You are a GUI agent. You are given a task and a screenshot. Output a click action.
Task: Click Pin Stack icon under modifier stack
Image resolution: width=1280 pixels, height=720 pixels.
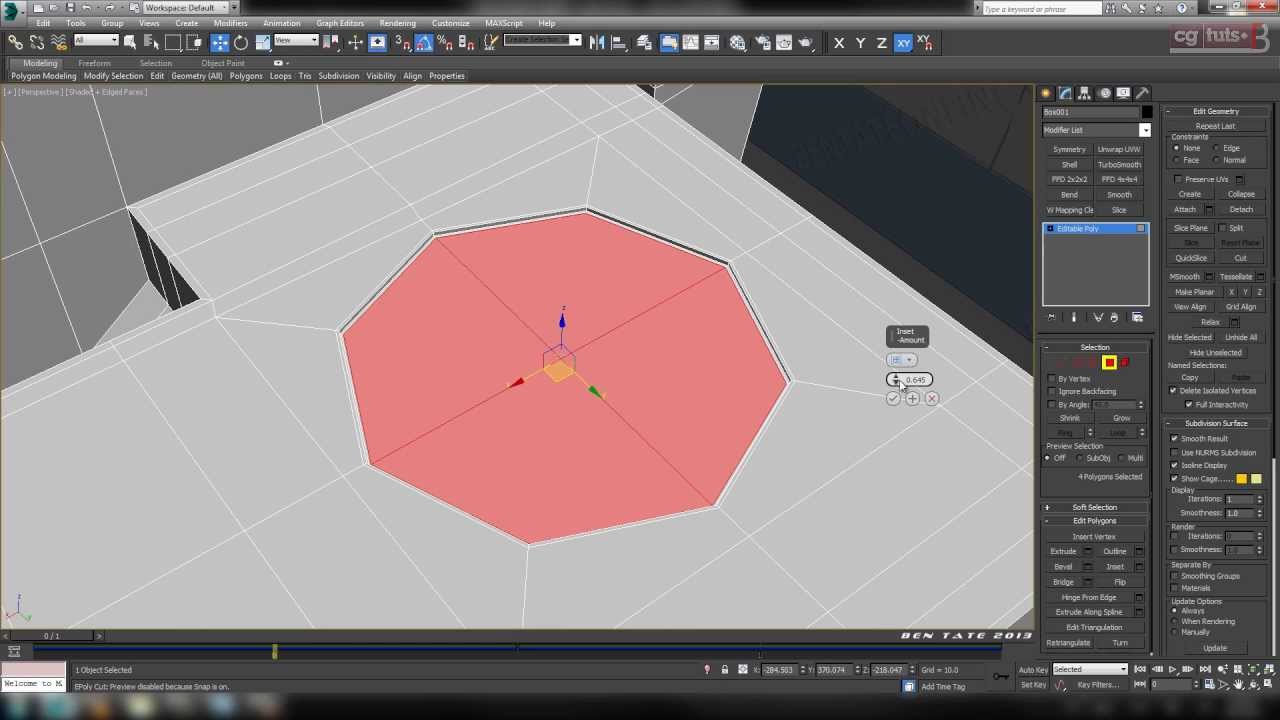pos(1051,318)
